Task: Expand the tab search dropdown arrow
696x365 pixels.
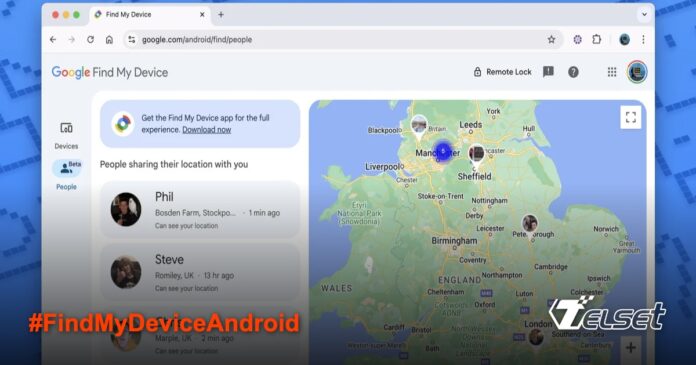Action: [644, 14]
